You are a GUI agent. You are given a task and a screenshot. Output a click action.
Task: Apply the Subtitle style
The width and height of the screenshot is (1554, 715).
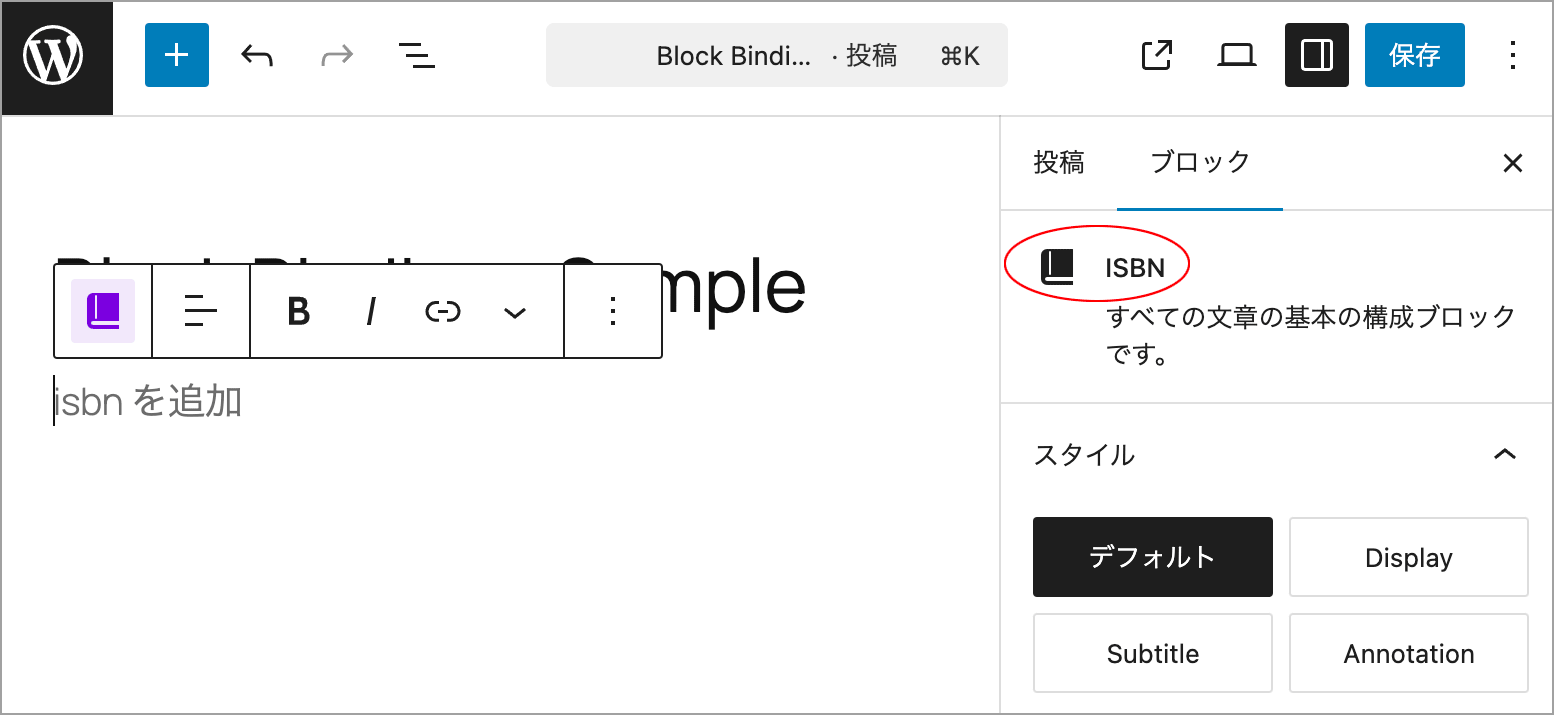coord(1153,653)
